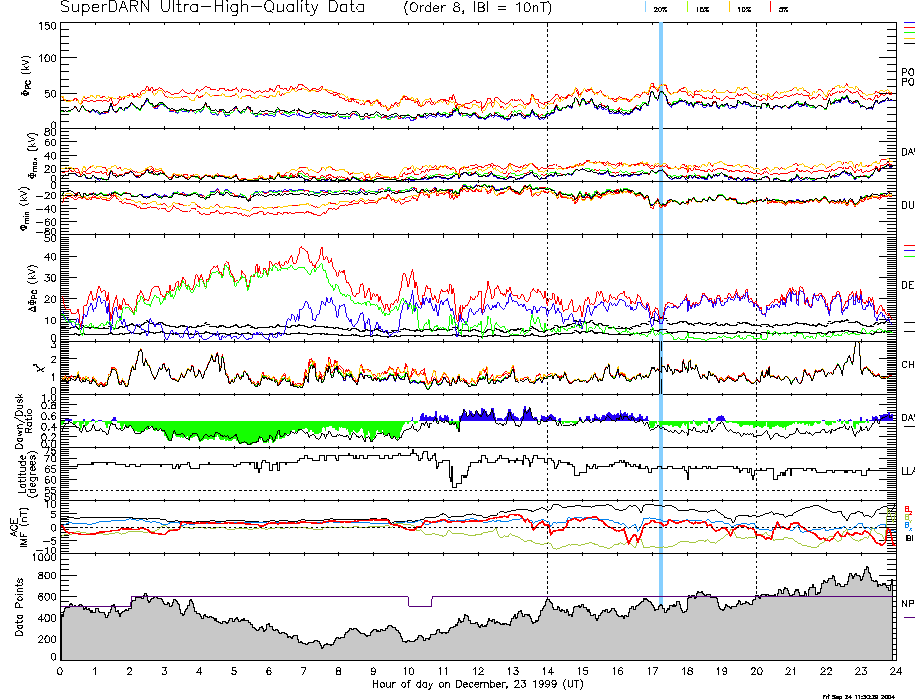Screen dimensions: 915x700
Task: Click the red 5% legend entry
Action: (x=783, y=8)
